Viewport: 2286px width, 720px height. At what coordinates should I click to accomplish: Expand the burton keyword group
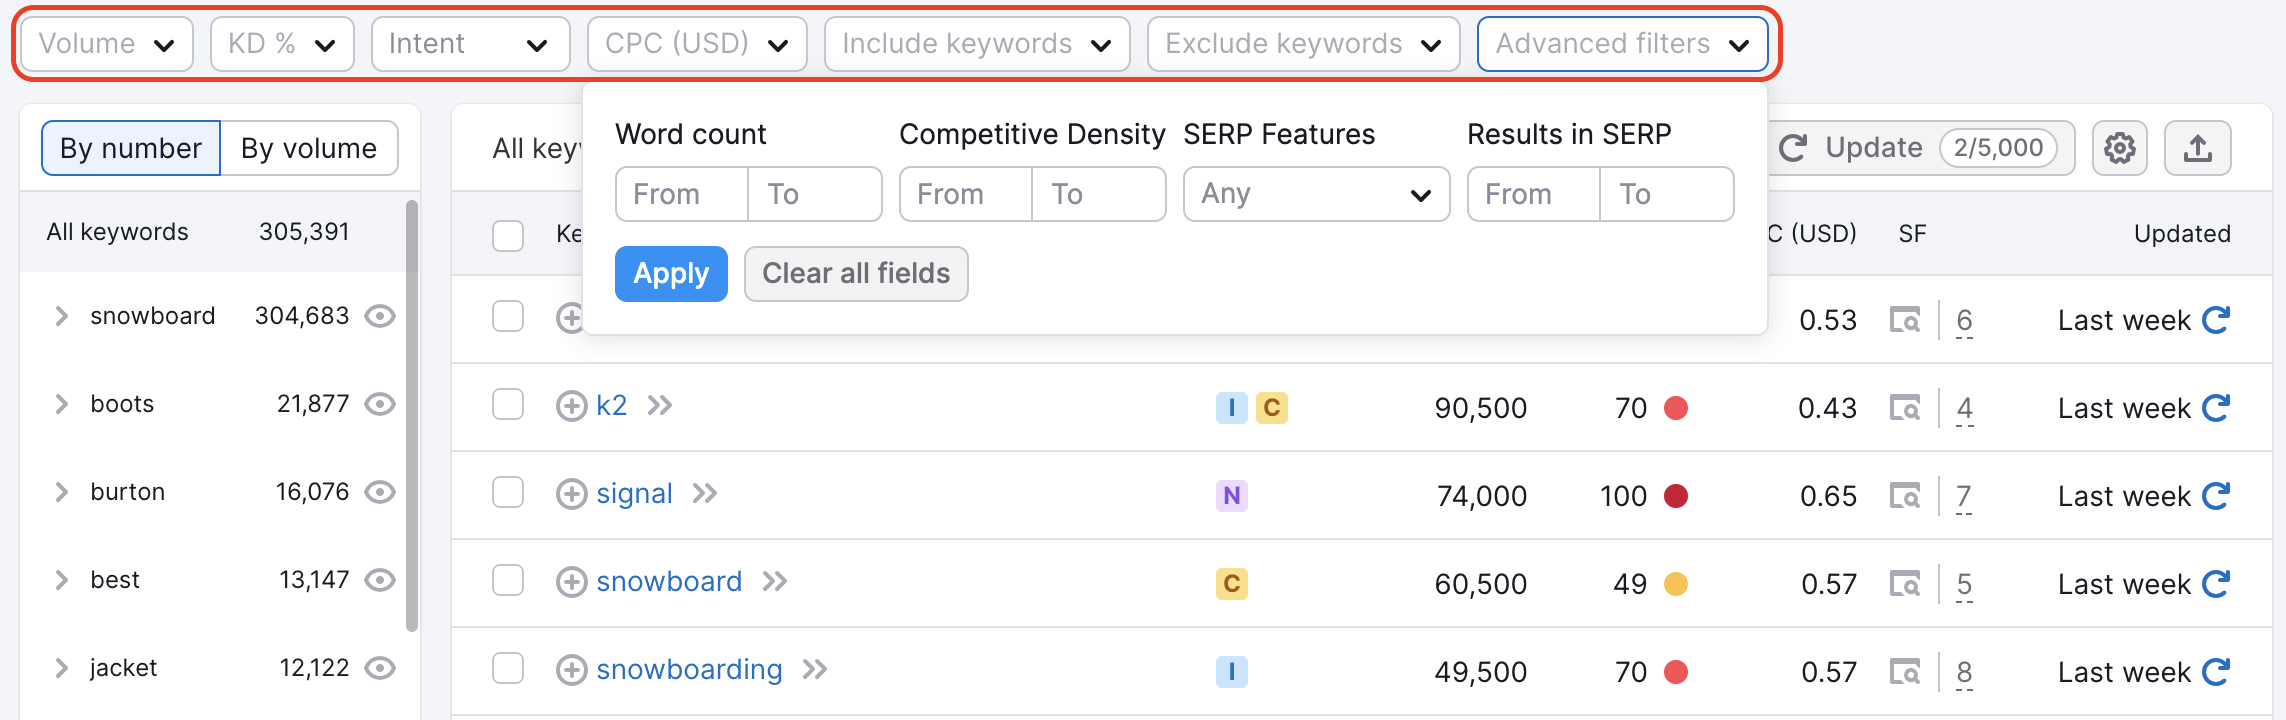coord(62,492)
